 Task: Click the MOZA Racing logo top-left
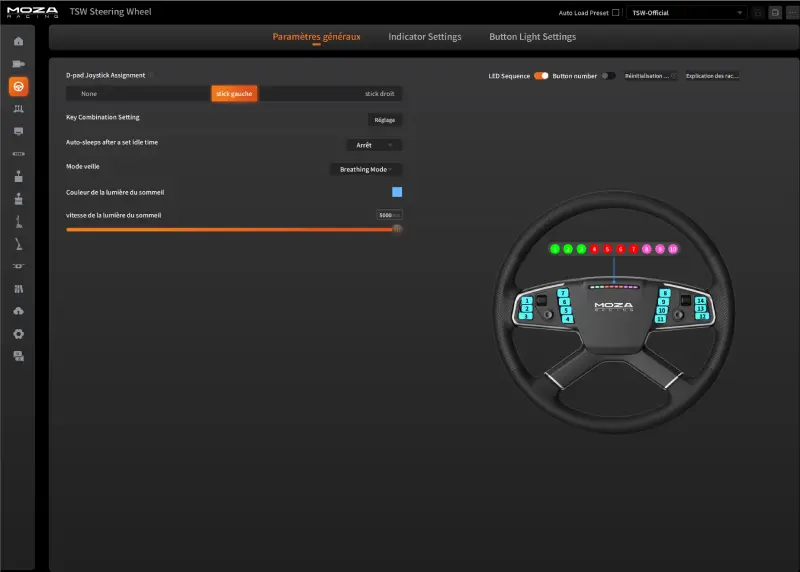click(x=33, y=12)
